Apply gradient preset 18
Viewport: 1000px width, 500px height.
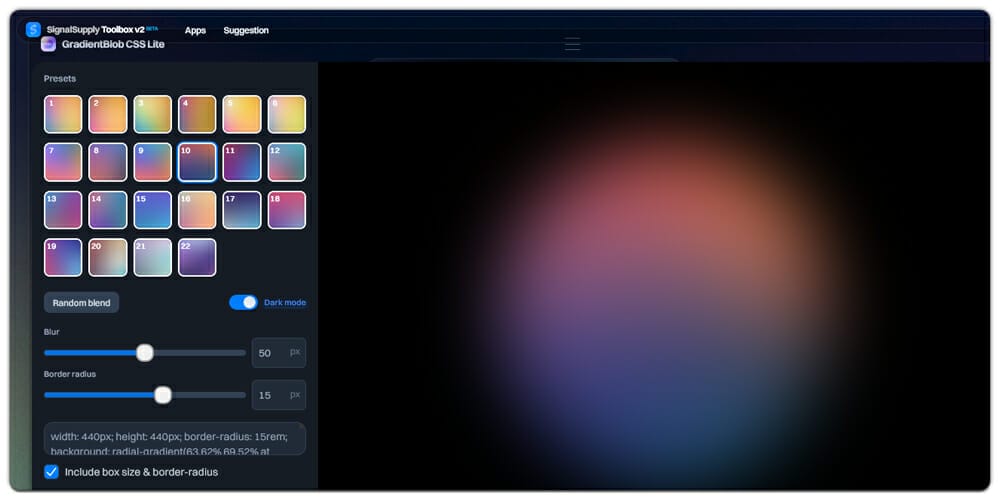(287, 210)
